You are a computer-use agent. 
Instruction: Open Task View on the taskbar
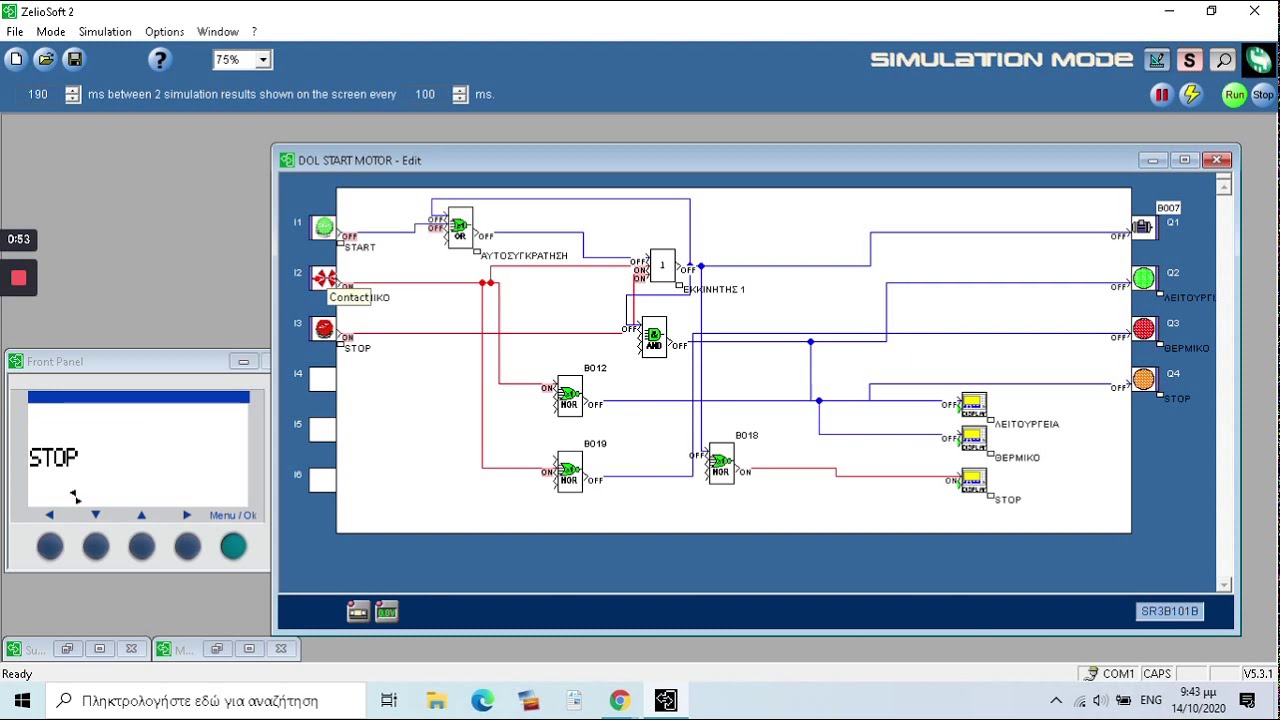(389, 701)
